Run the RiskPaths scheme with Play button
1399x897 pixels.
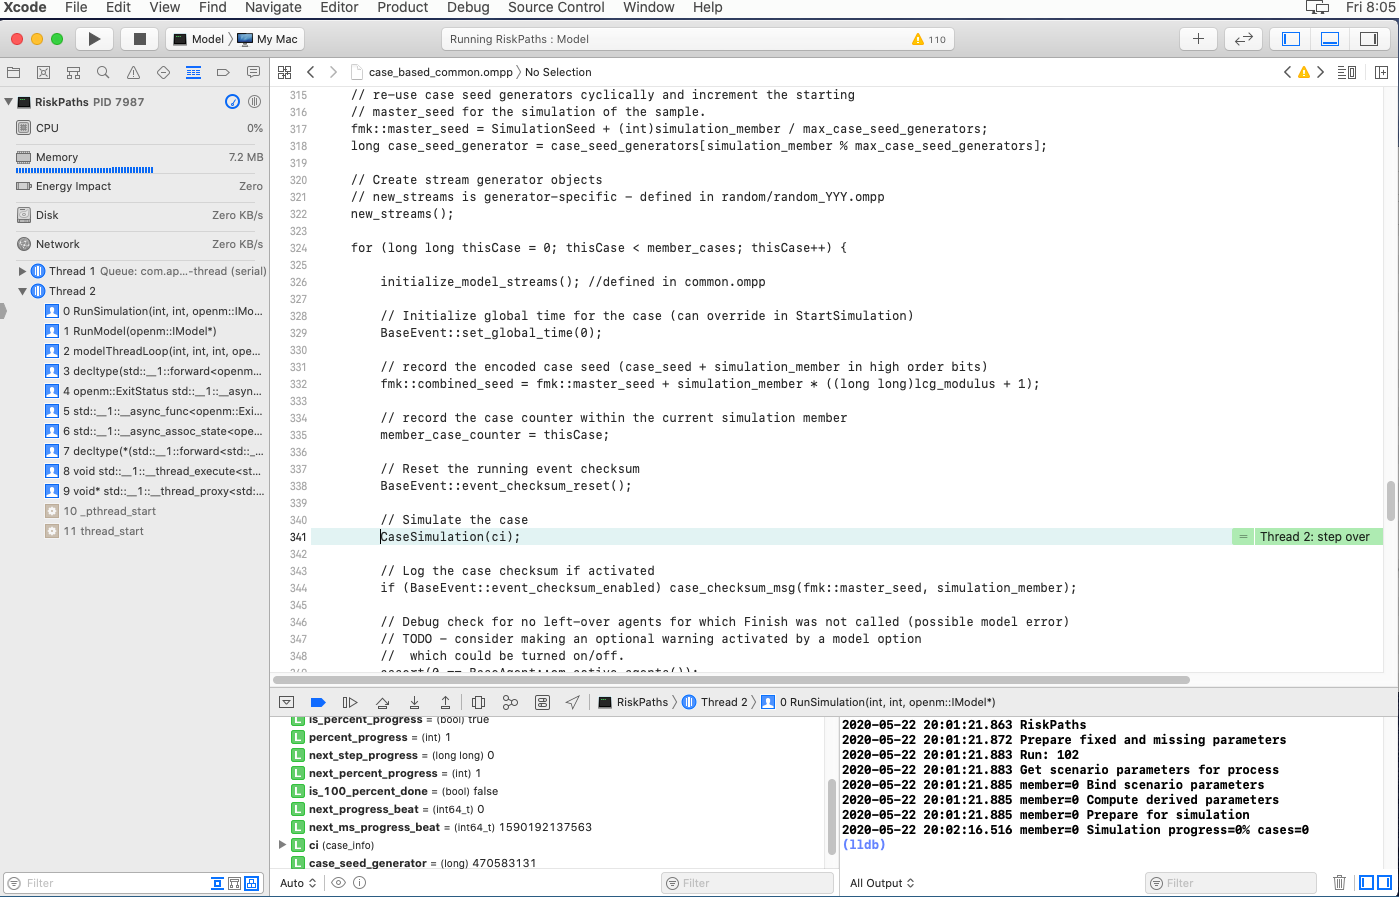click(94, 39)
